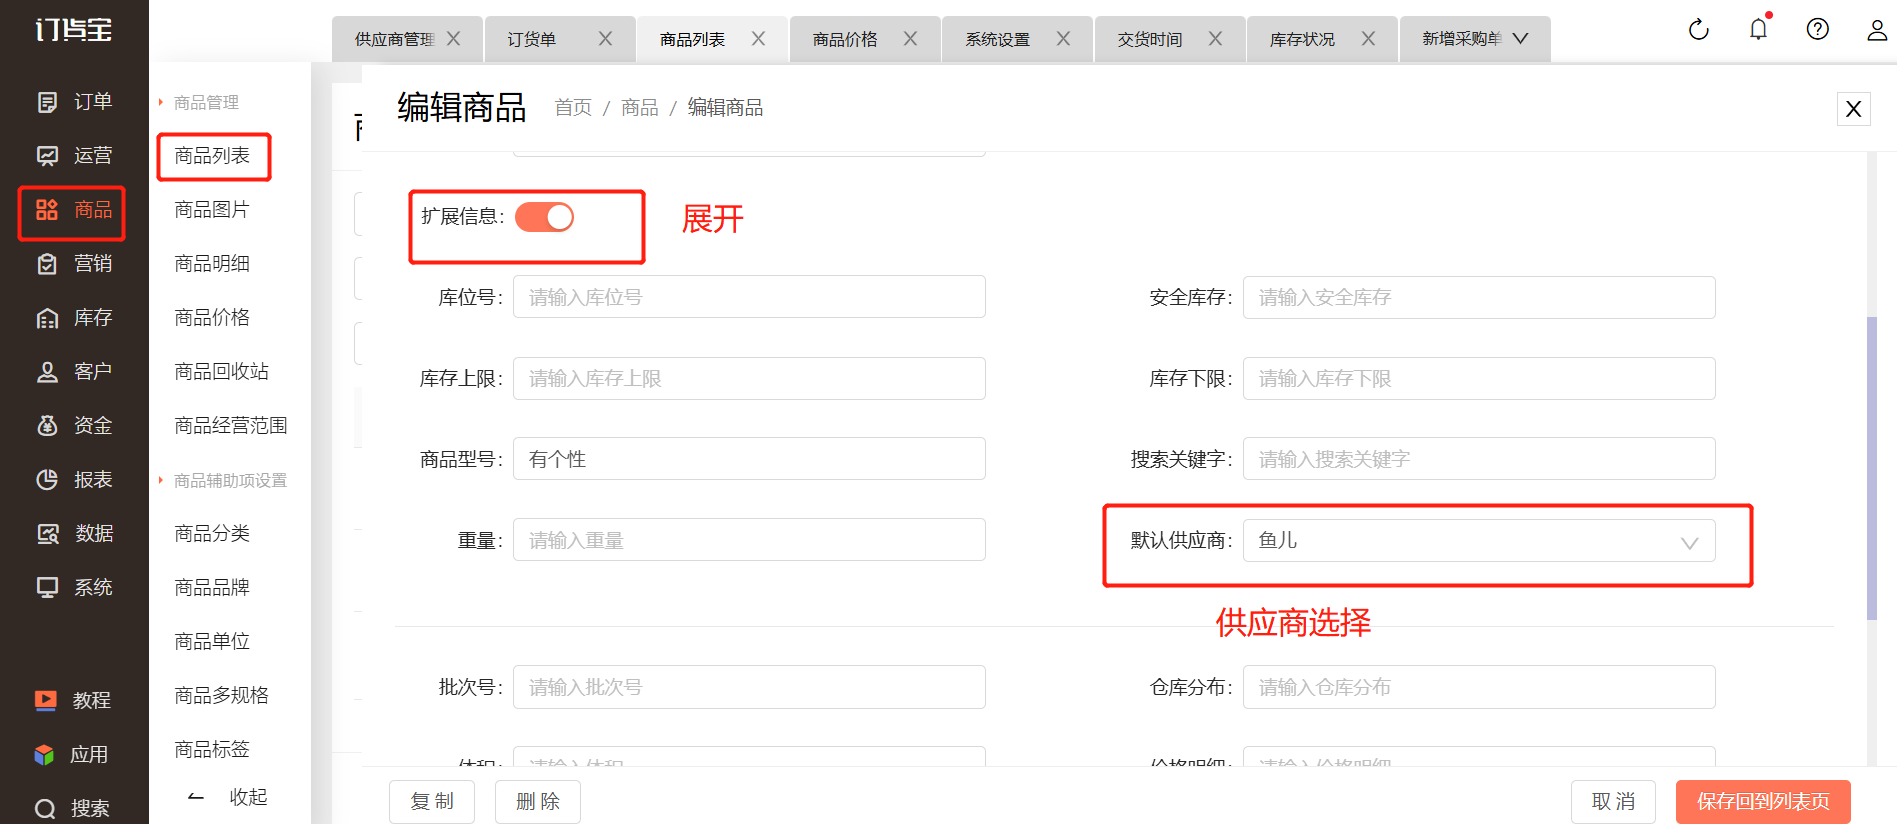Click the form's vertical scrollbar thumb
1897x824 pixels.
(1872, 468)
